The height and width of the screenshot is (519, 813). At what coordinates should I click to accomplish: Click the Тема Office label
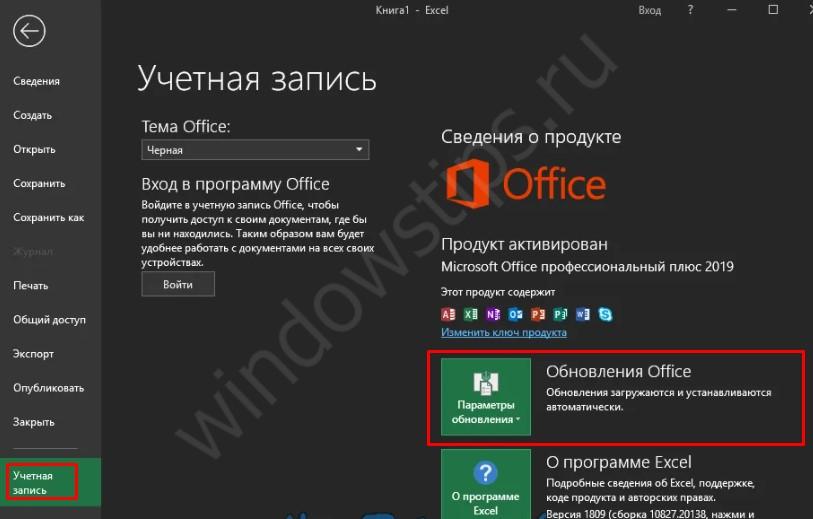point(186,127)
